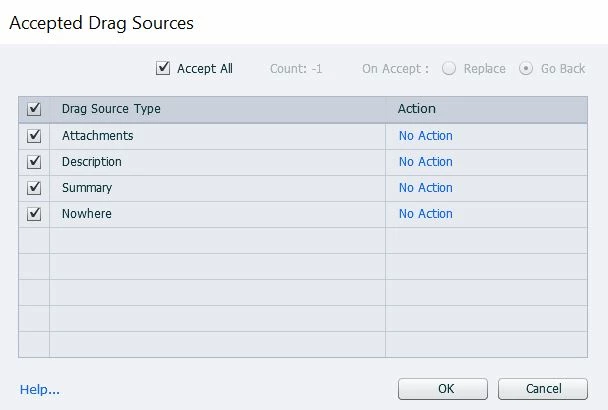Image resolution: width=608 pixels, height=410 pixels.
Task: Click the Drag Source Type column header
Action: (111, 109)
